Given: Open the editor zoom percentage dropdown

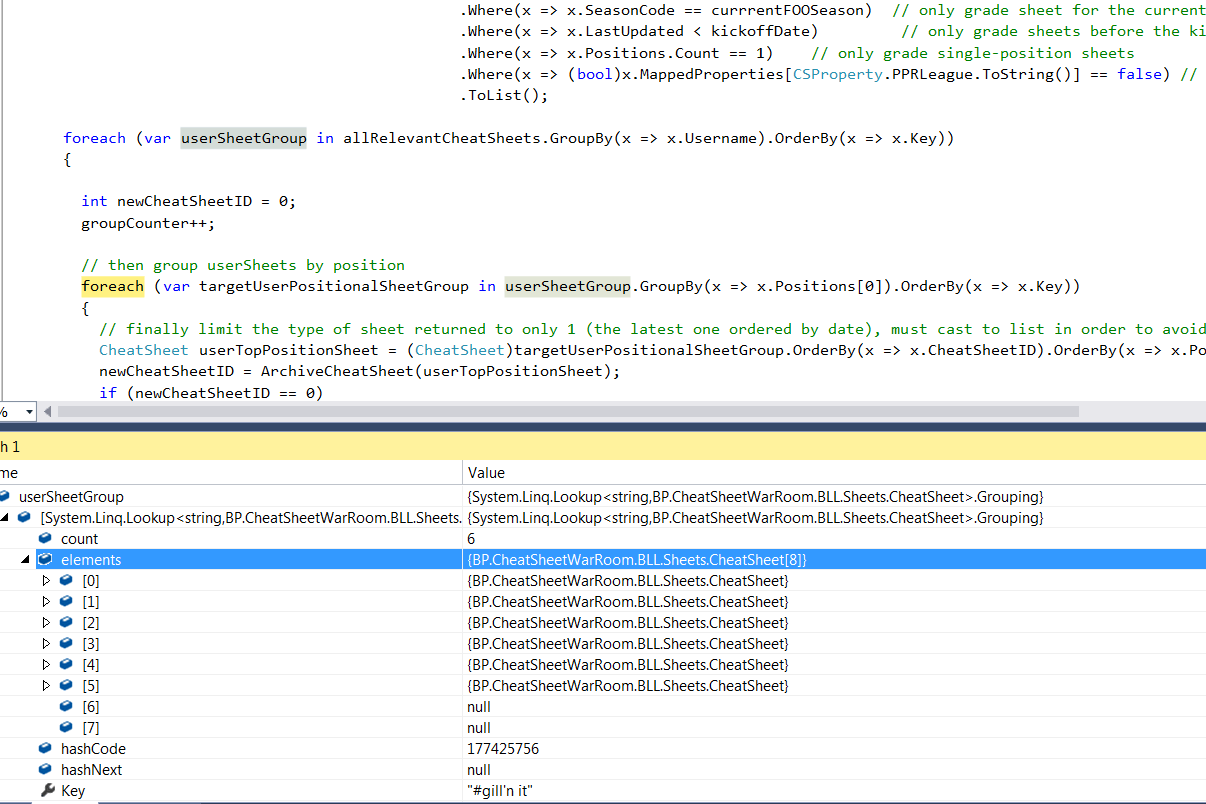Looking at the screenshot, I should (28, 412).
